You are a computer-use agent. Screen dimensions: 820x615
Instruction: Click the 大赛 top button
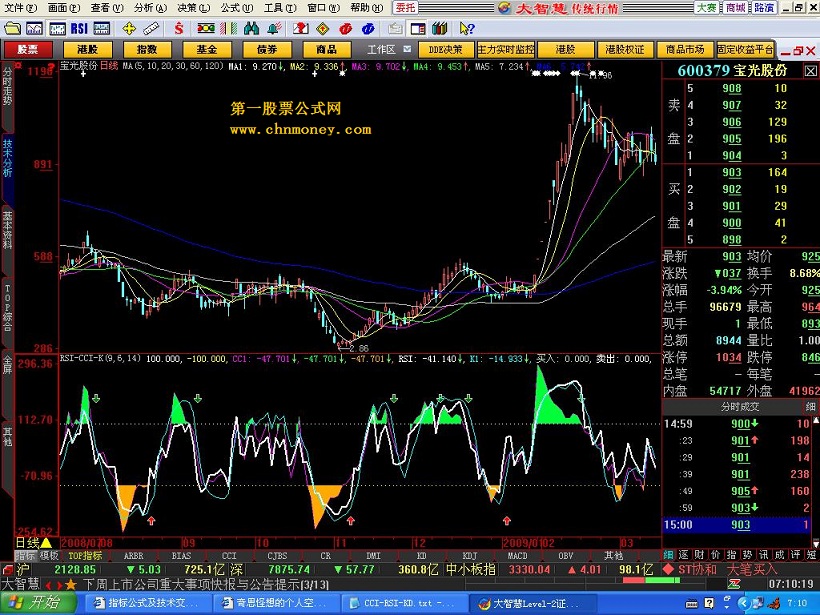pyautogui.click(x=707, y=8)
